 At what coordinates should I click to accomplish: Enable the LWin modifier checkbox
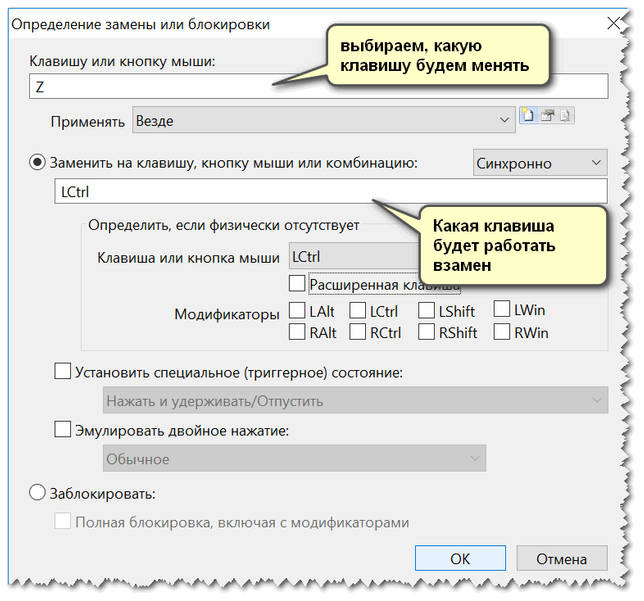pyautogui.click(x=501, y=309)
